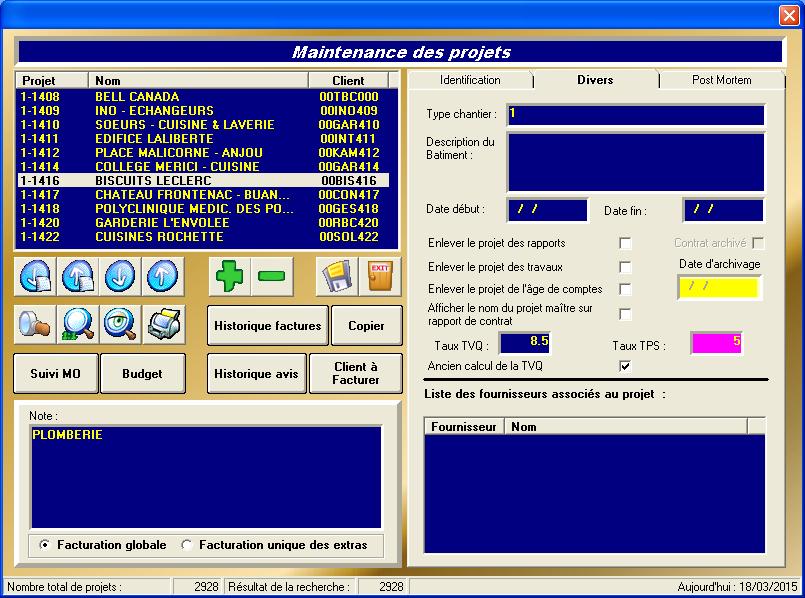This screenshot has height=598, width=805.
Task: Open Historique factures
Action: pyautogui.click(x=268, y=326)
